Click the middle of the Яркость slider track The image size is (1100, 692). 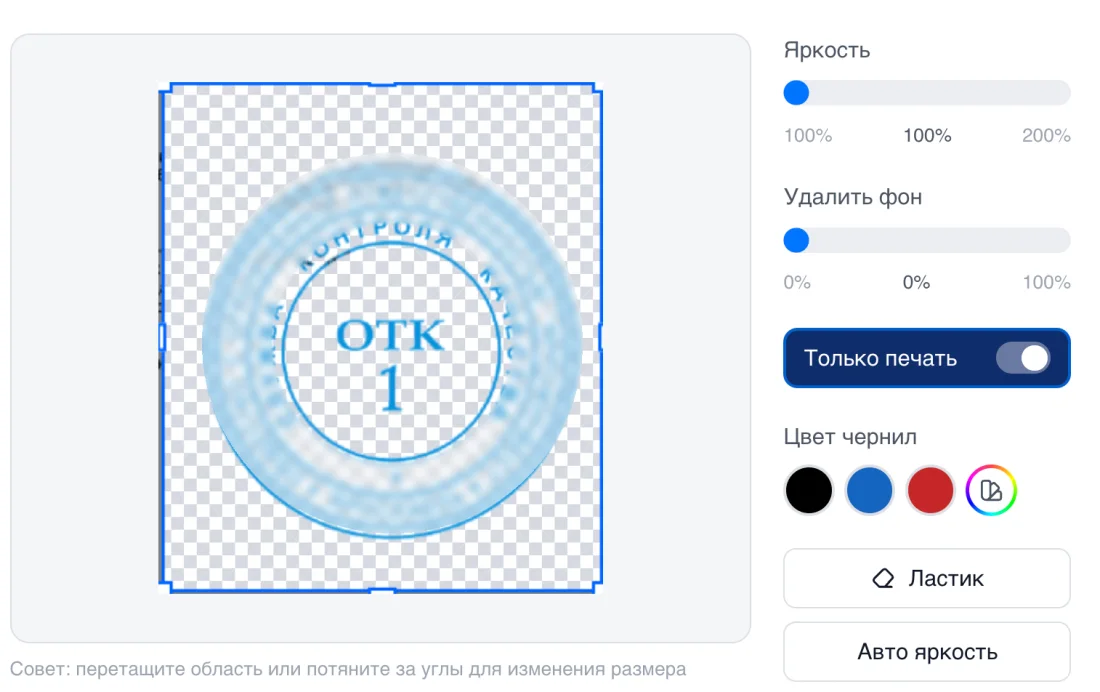pos(927,93)
